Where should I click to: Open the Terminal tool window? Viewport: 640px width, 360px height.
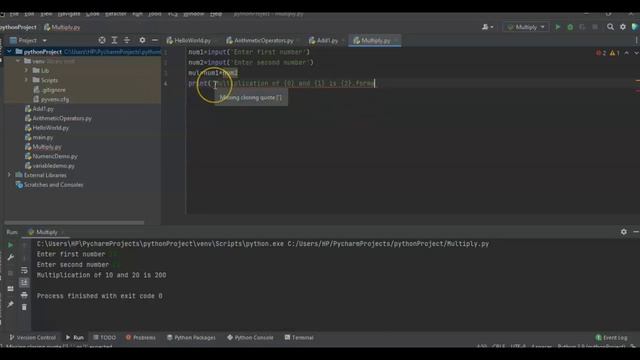click(x=299, y=338)
